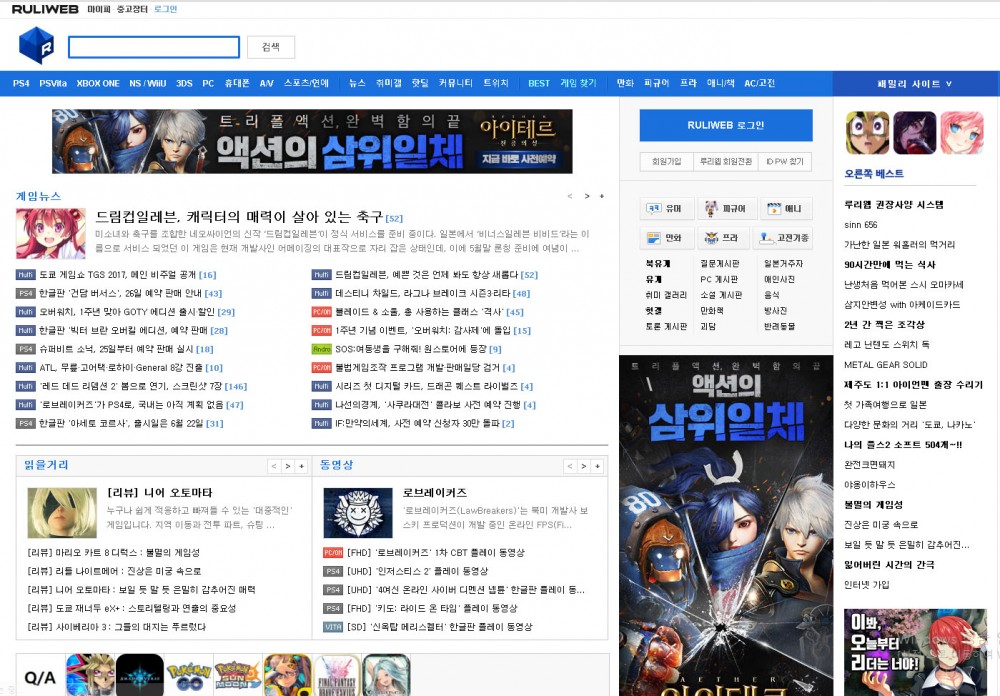Viewport: 1000px width, 696px height.
Task: Click previous arrow in 동영상 section
Action: (x=570, y=466)
